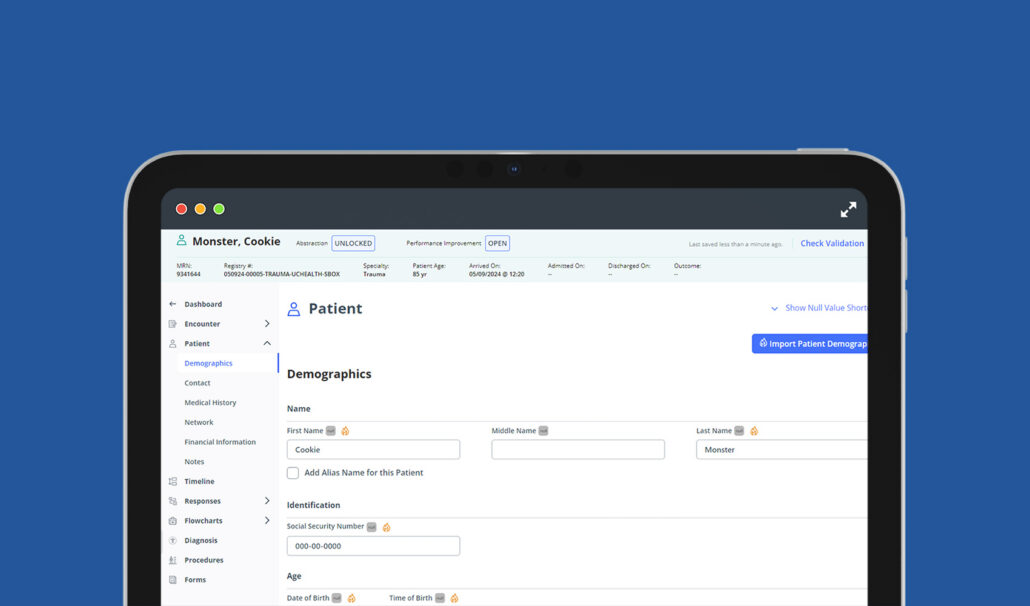
Task: Click the Procedures sidebar icon
Action: tap(173, 560)
